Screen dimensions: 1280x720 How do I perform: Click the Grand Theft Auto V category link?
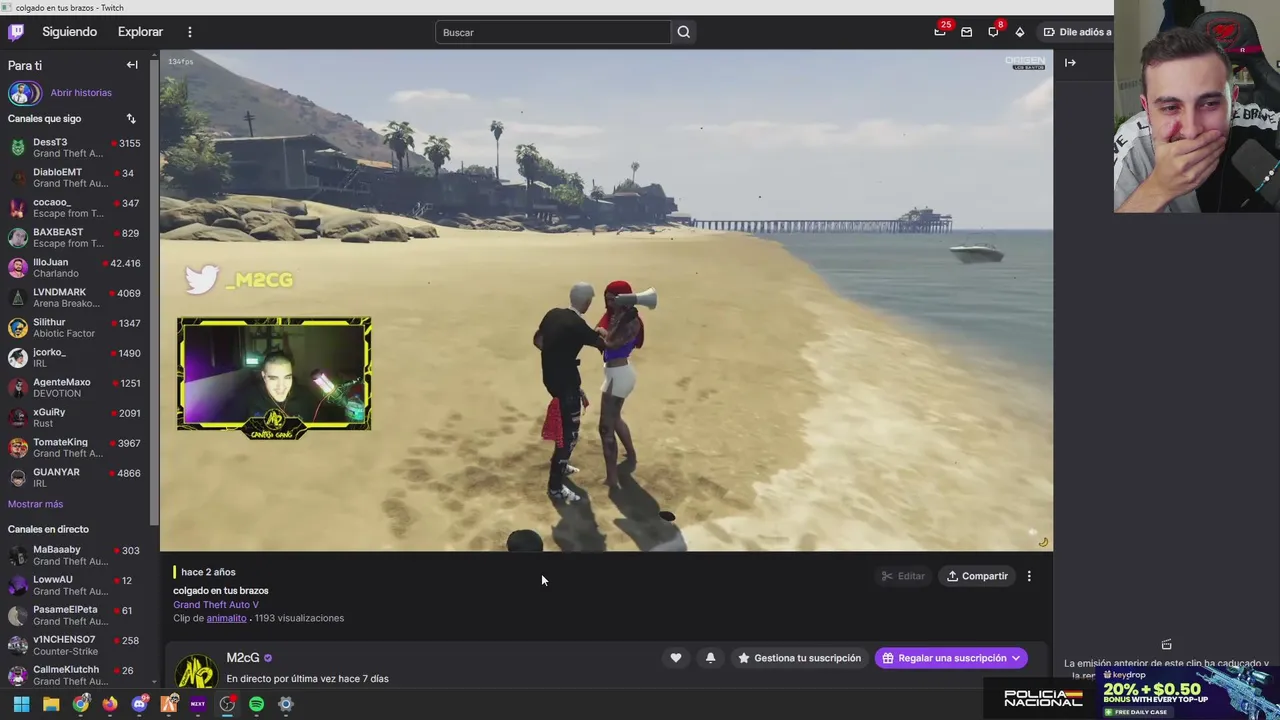(216, 604)
